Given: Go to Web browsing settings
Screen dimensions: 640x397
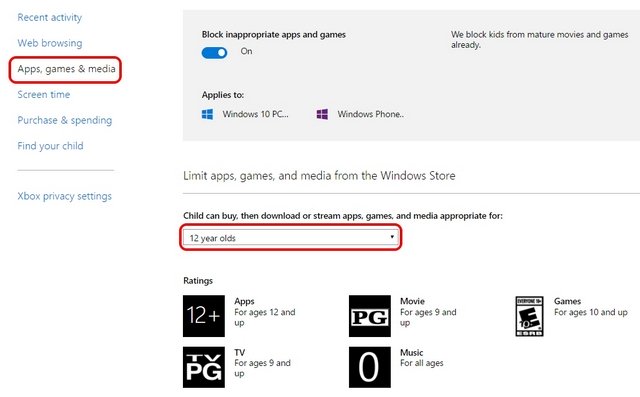Looking at the screenshot, I should point(50,43).
